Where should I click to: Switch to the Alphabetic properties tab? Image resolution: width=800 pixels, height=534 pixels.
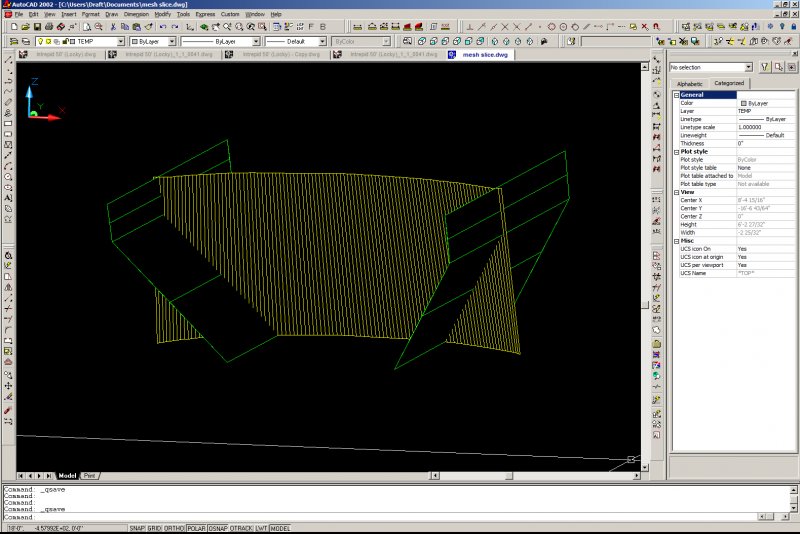pyautogui.click(x=689, y=83)
